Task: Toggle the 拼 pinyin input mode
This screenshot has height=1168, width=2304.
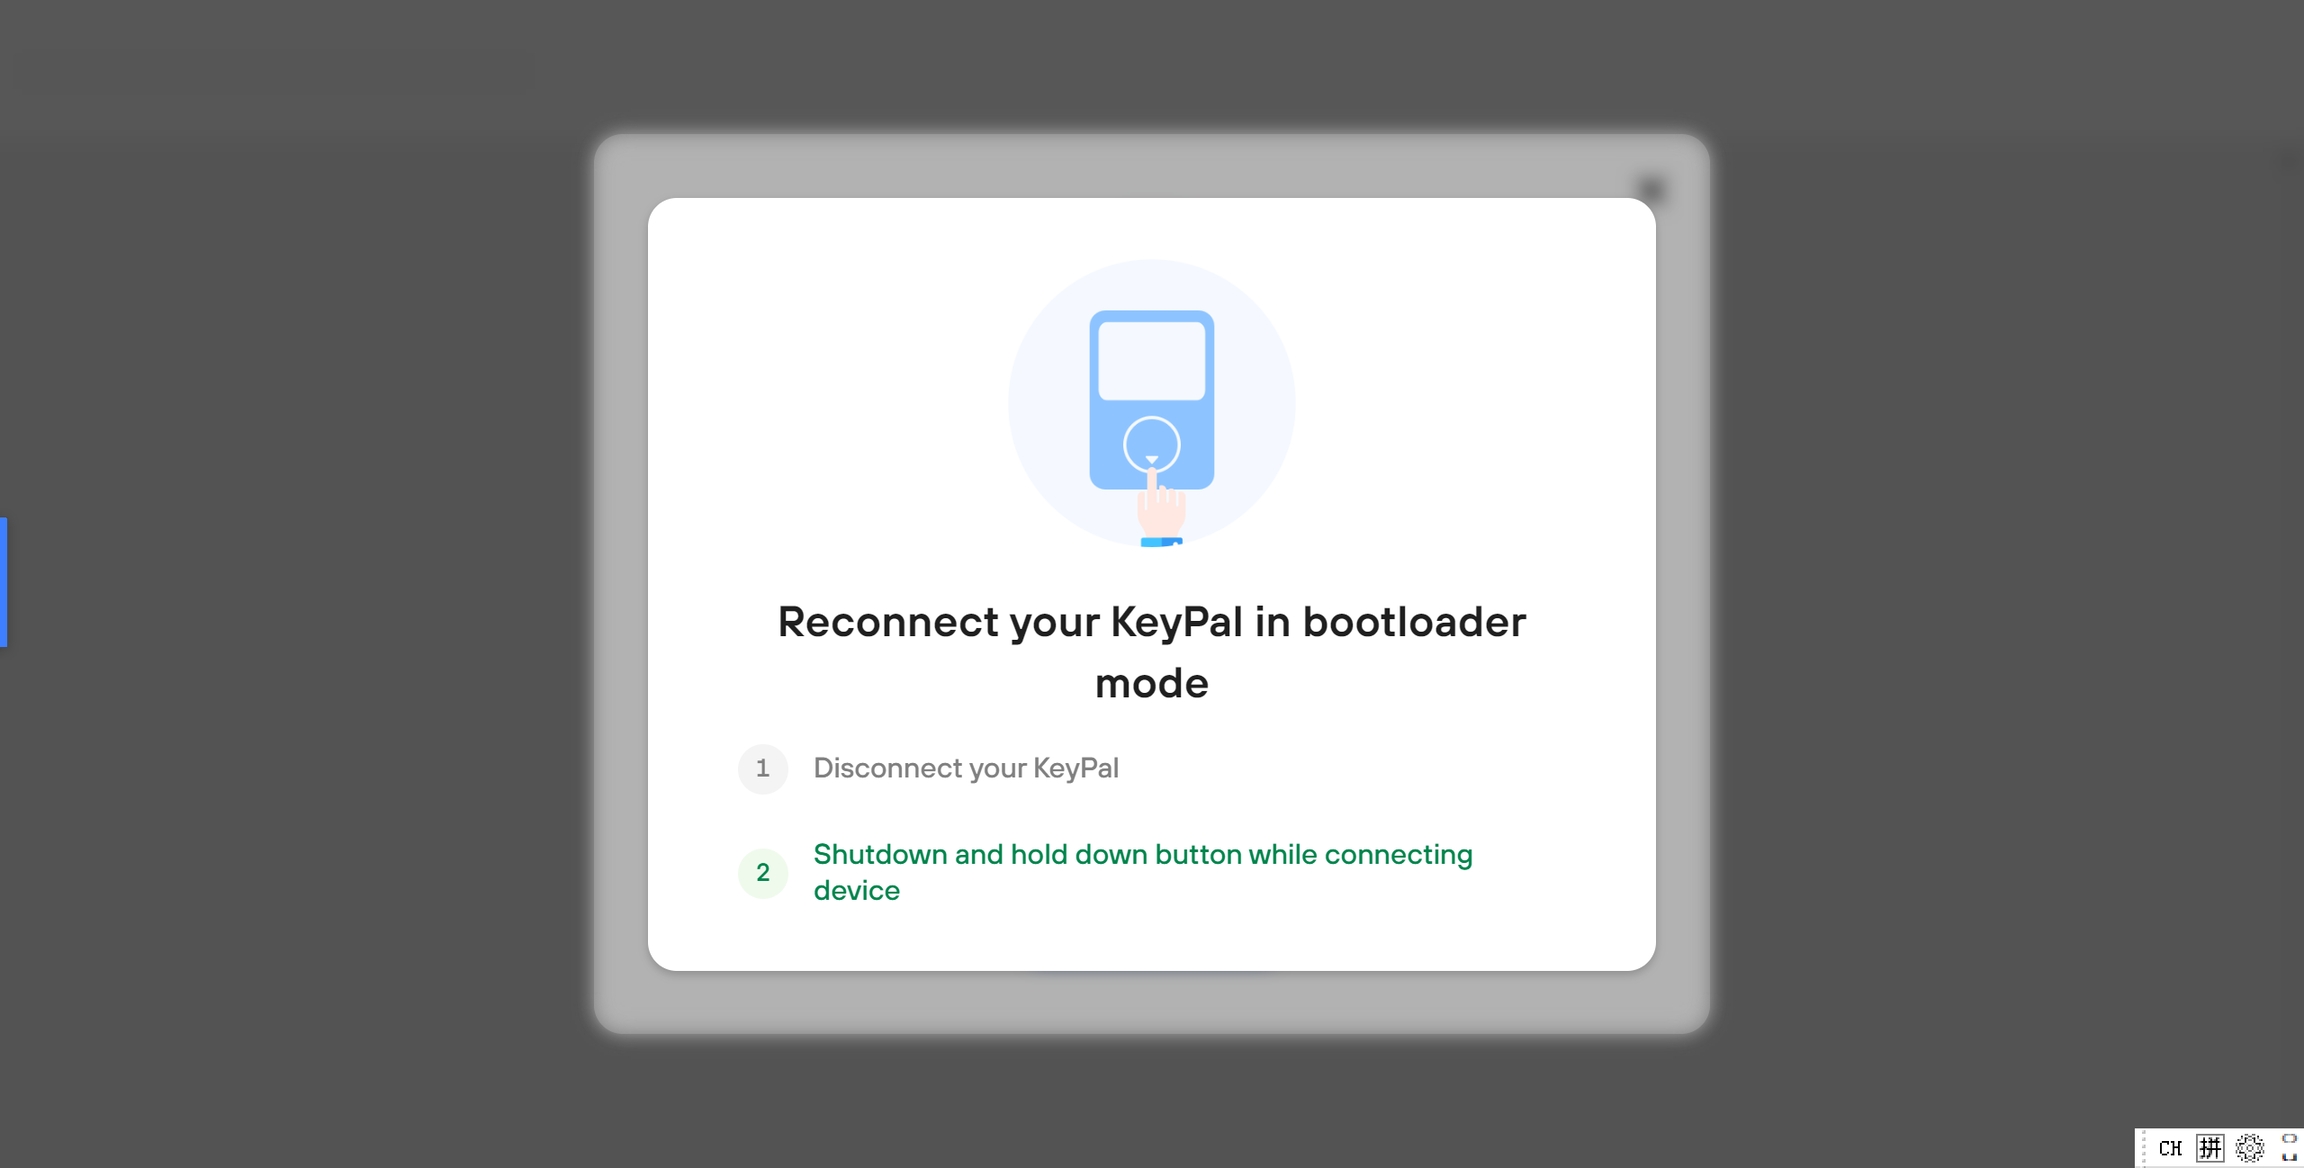Action: tap(2210, 1148)
